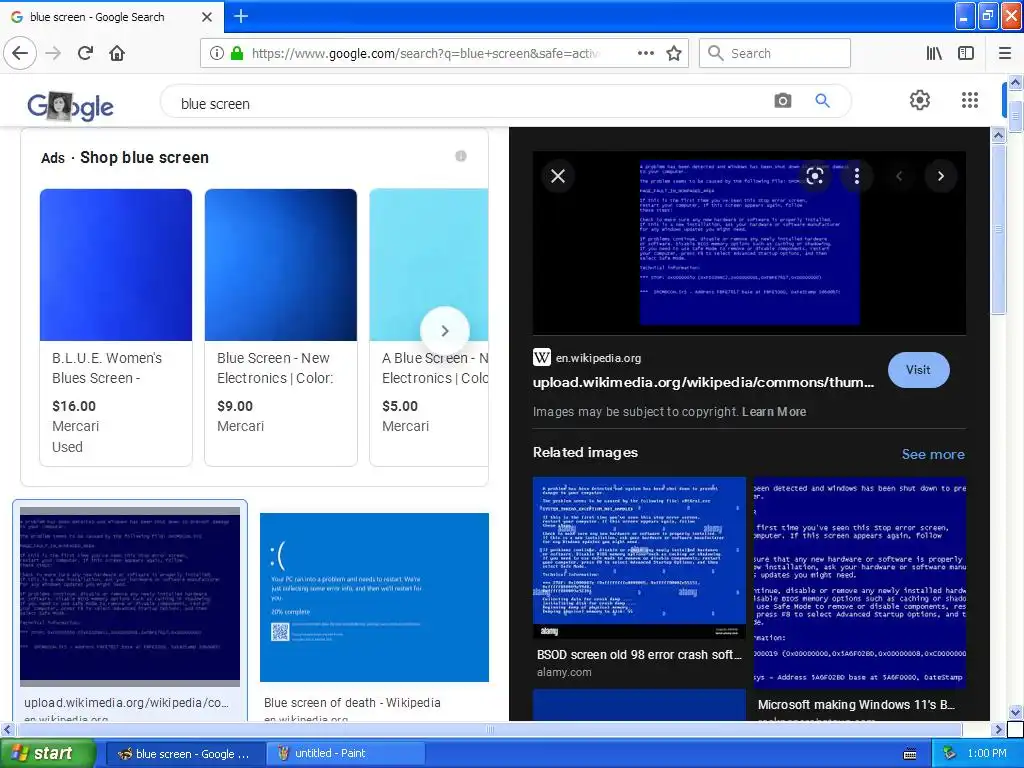1024x768 pixels.
Task: Open the upload.wikimedia.org title link
Action: (703, 383)
